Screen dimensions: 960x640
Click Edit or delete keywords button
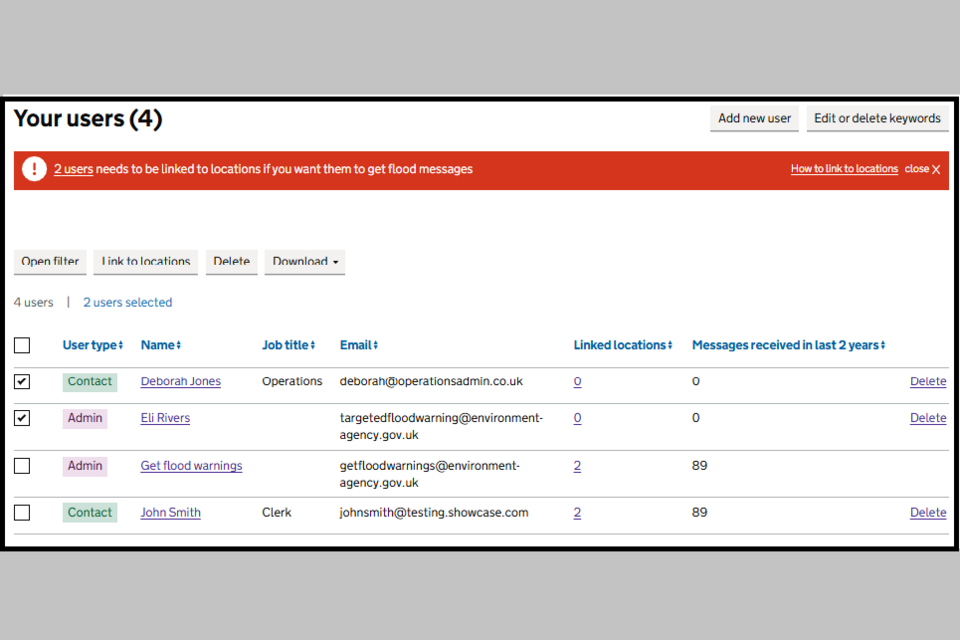[877, 118]
